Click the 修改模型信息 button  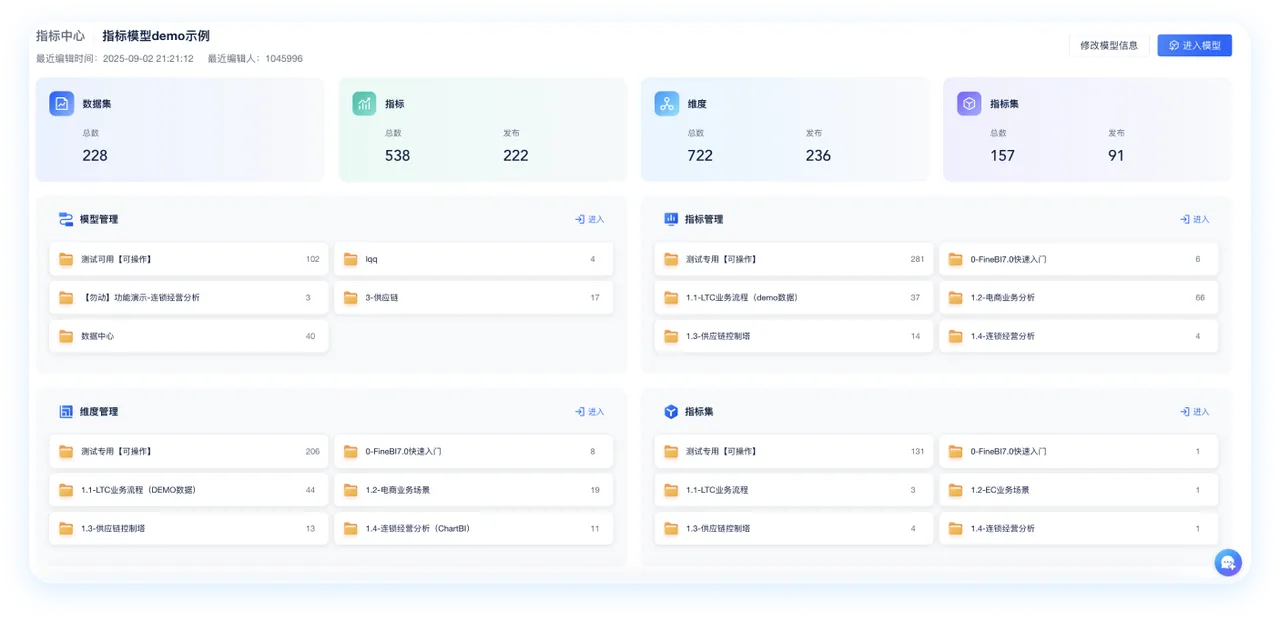point(1109,45)
